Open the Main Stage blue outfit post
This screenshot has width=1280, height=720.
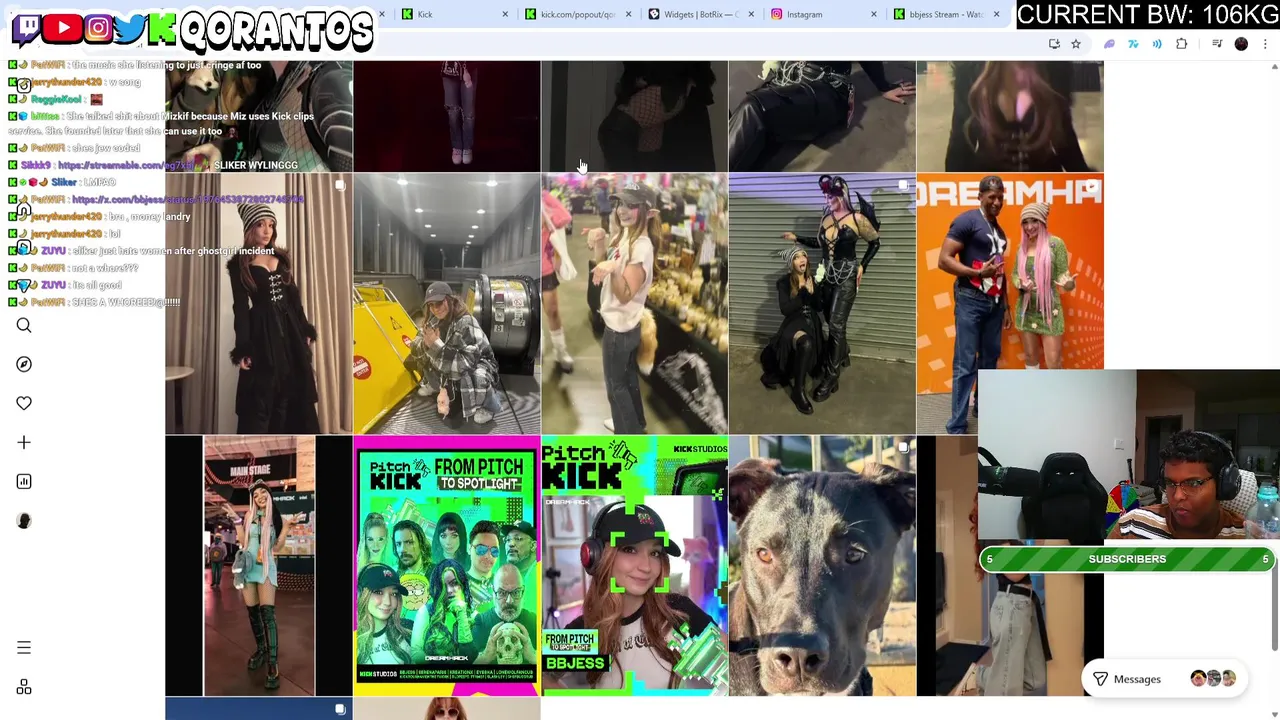coord(259,566)
